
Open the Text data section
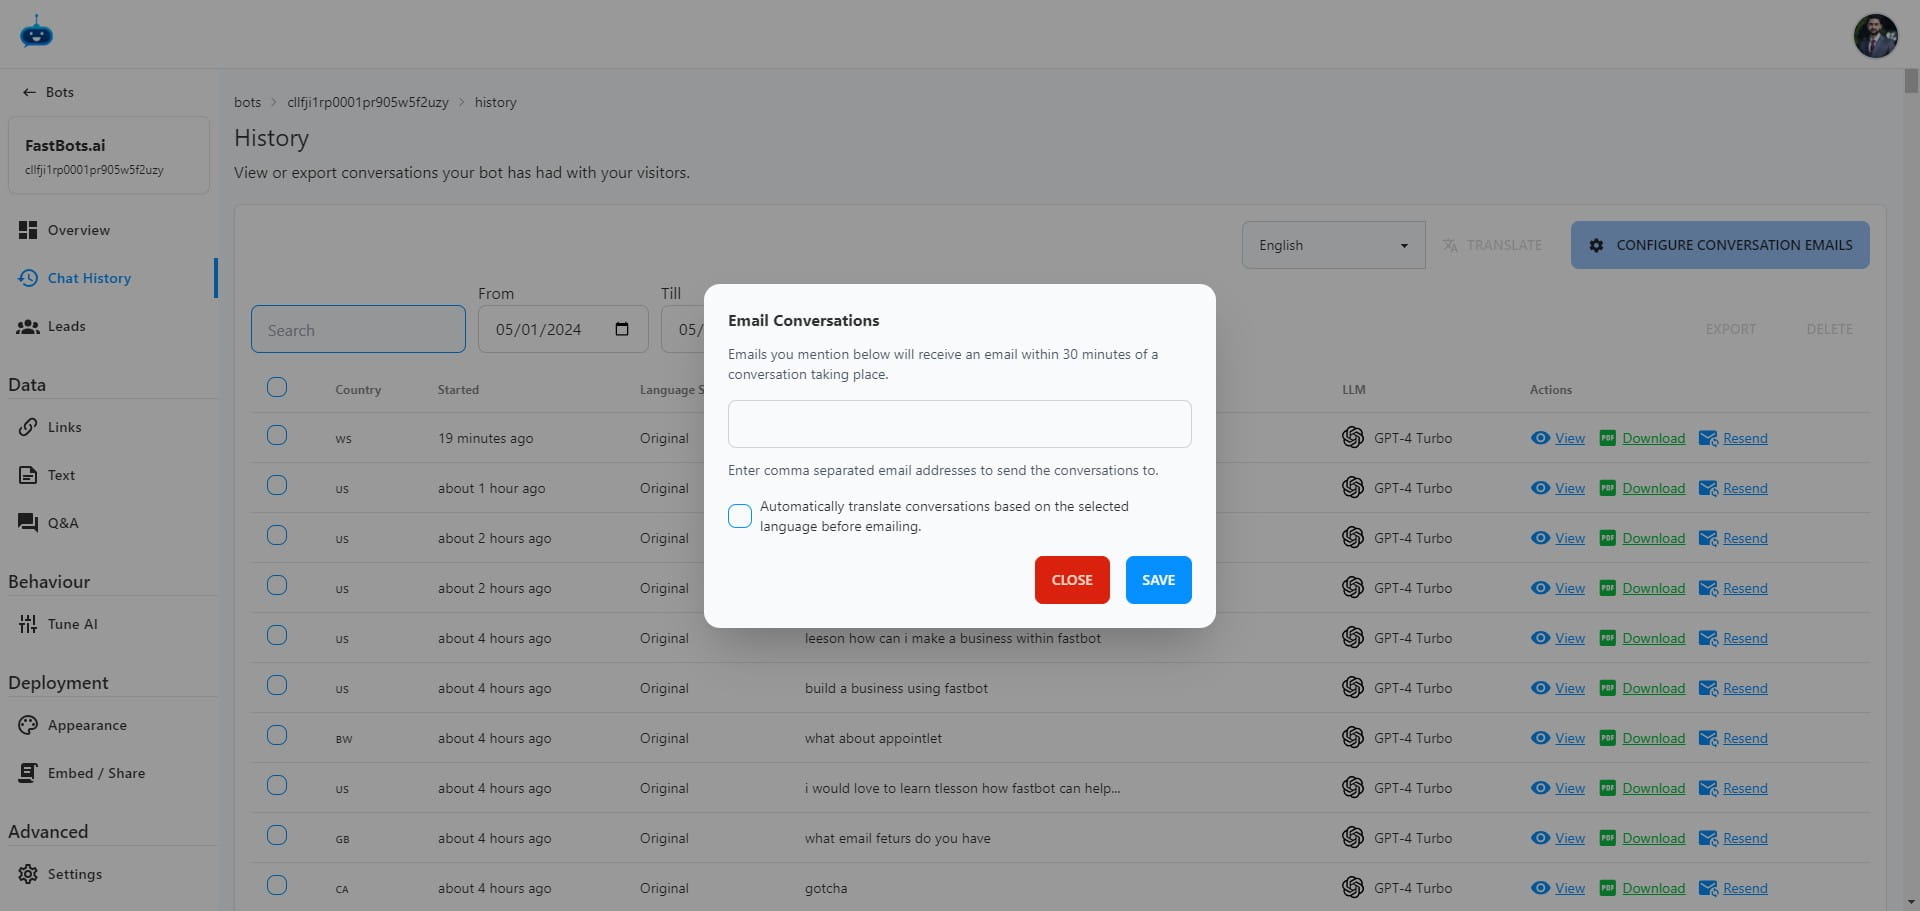(108, 475)
